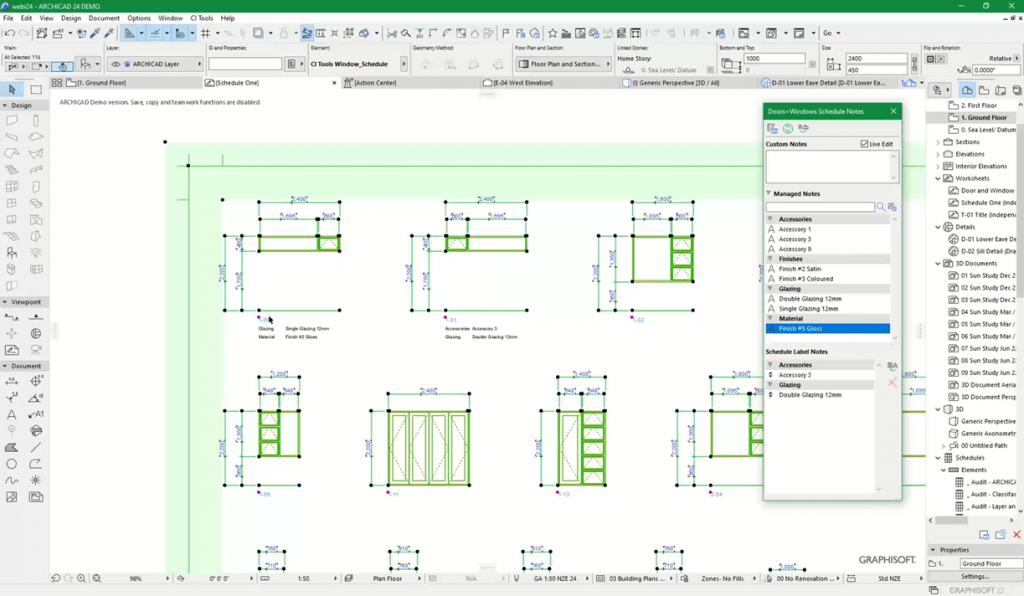The height and width of the screenshot is (596, 1024).
Task: Collapse the Finishes group in Managed Notes
Action: [x=771, y=259]
